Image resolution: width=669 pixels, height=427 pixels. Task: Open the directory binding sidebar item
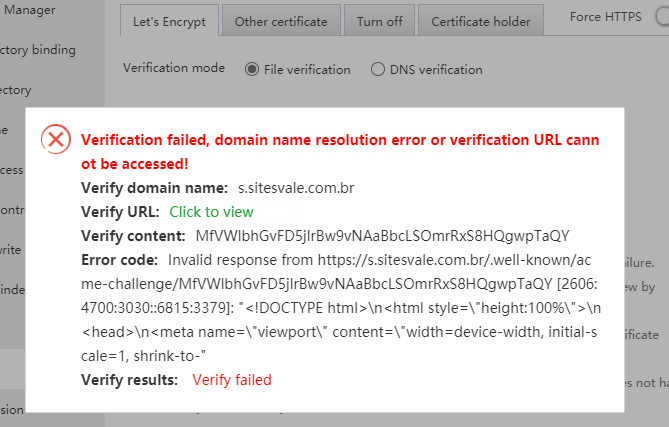[x=40, y=49]
